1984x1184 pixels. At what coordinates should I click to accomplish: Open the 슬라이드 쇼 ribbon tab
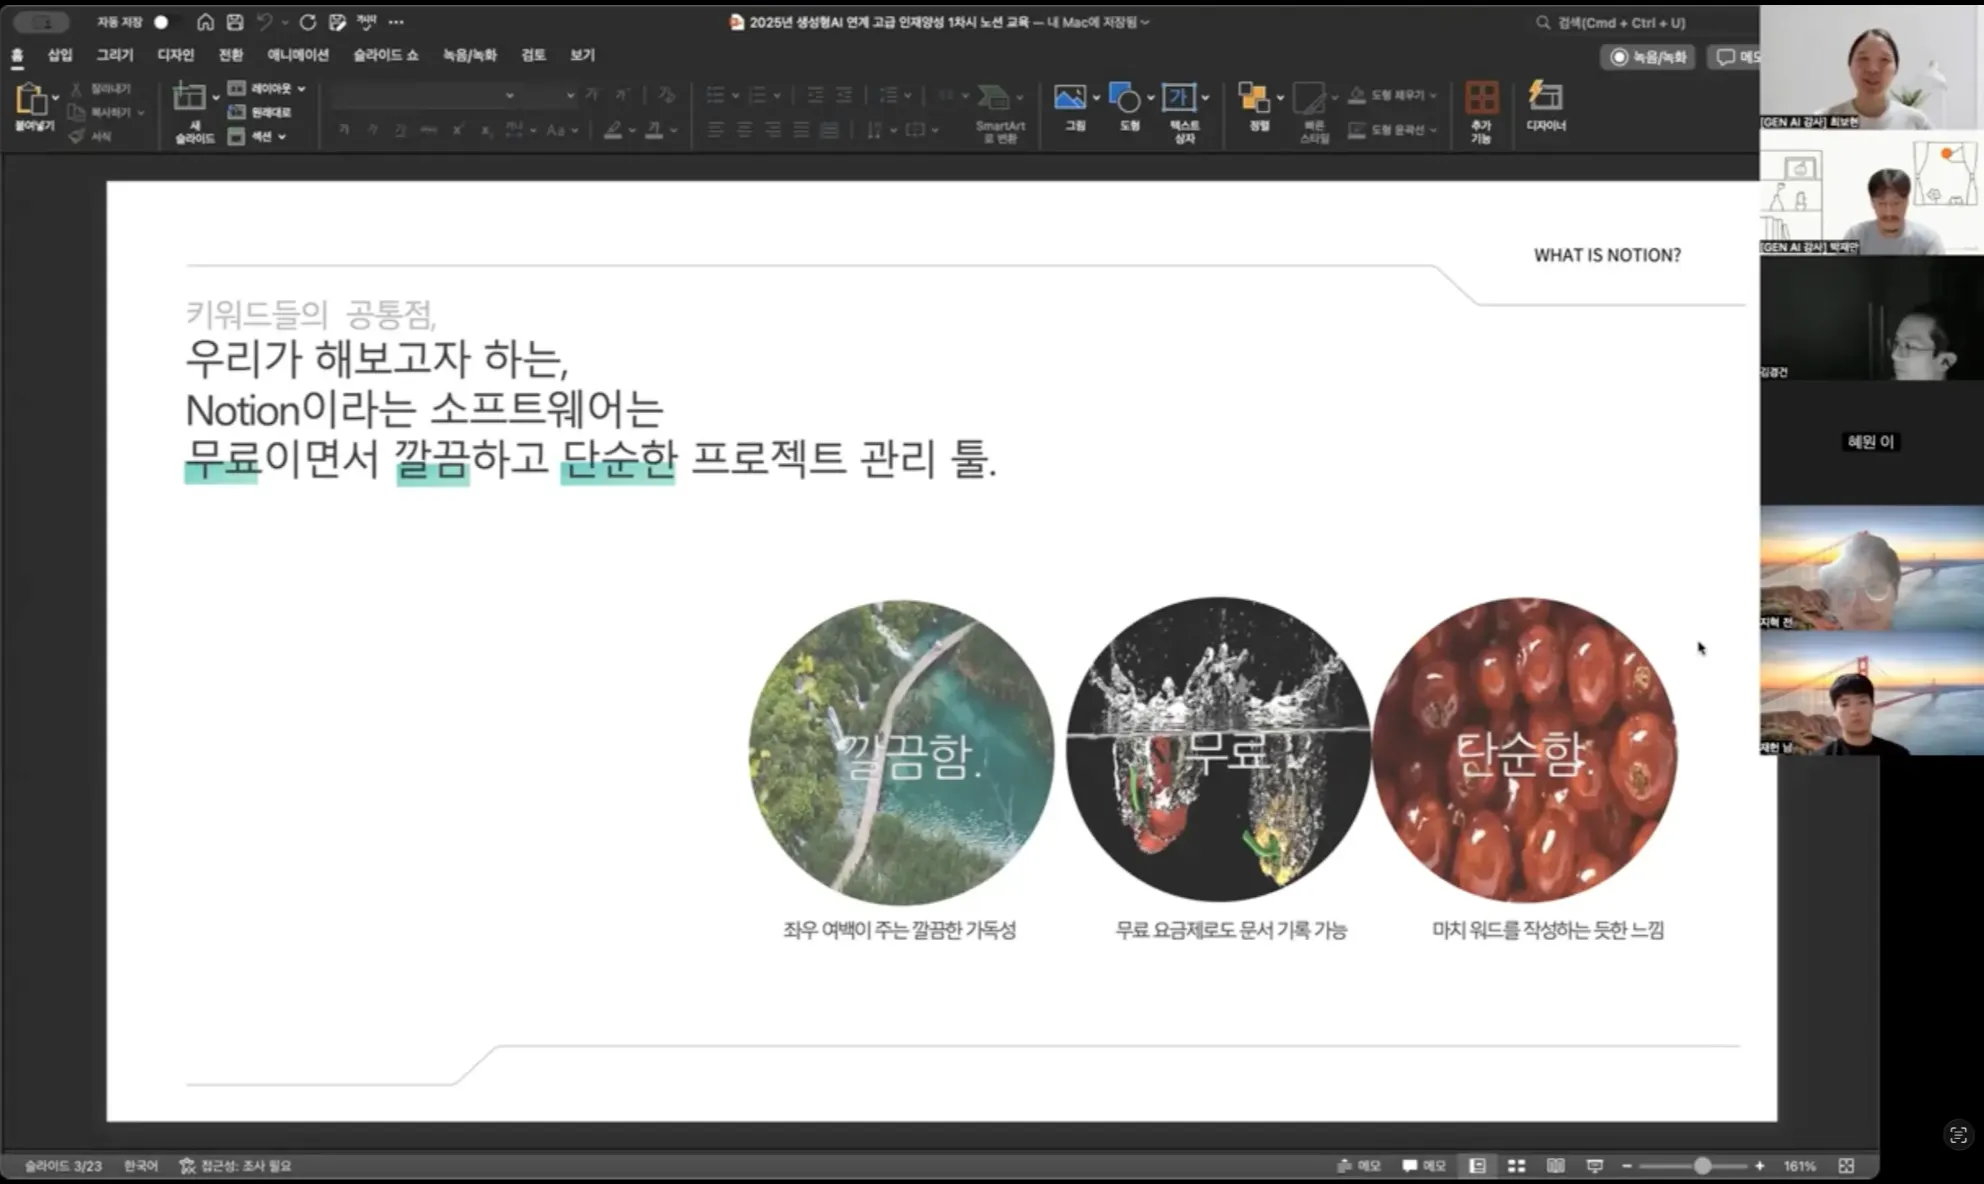point(385,55)
